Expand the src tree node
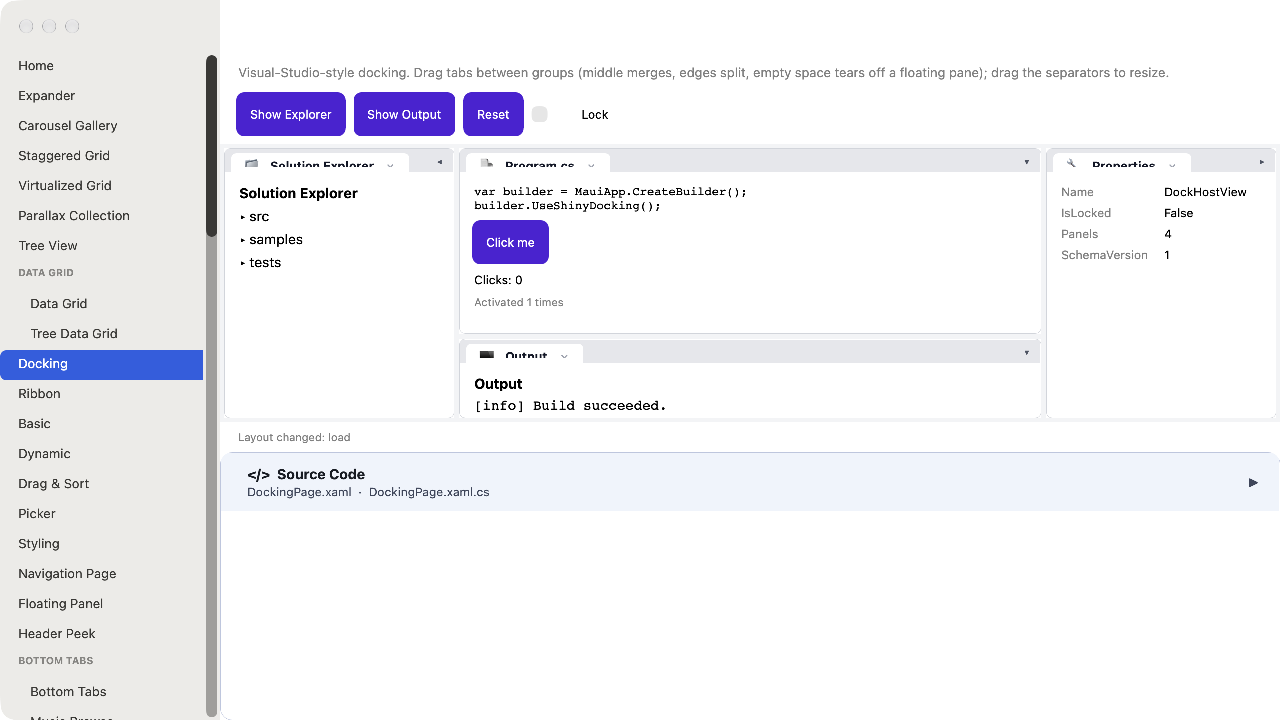The image size is (1280, 720). tap(243, 217)
